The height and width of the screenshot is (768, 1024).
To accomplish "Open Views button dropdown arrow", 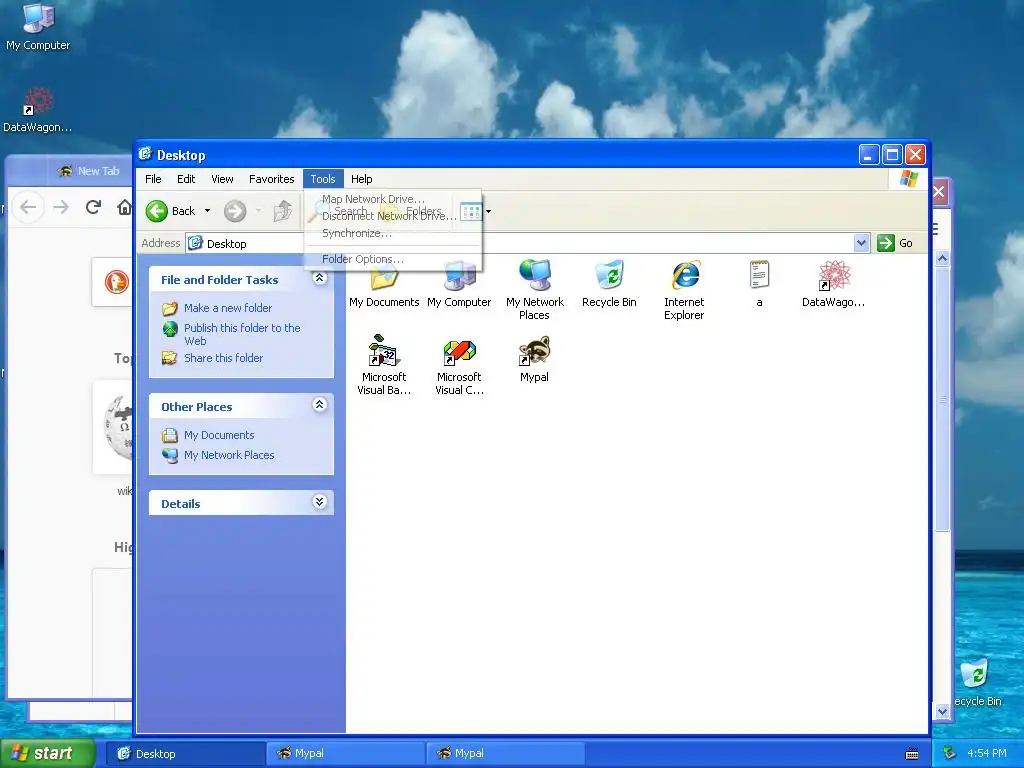I will [488, 211].
